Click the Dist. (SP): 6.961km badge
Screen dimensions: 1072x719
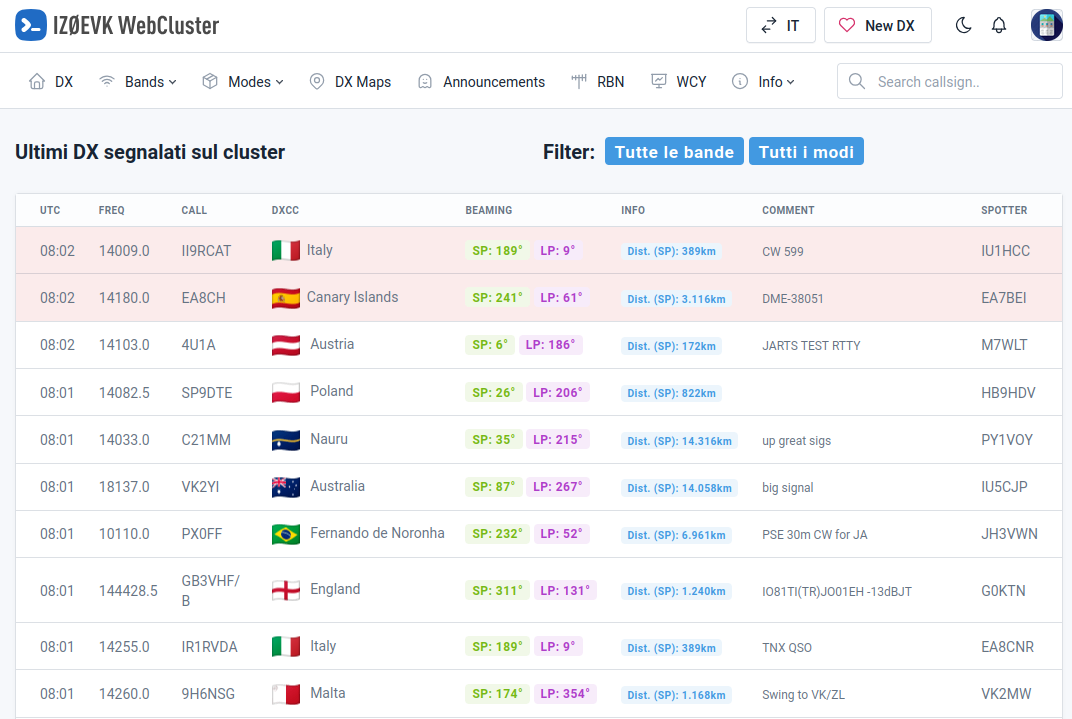(676, 535)
